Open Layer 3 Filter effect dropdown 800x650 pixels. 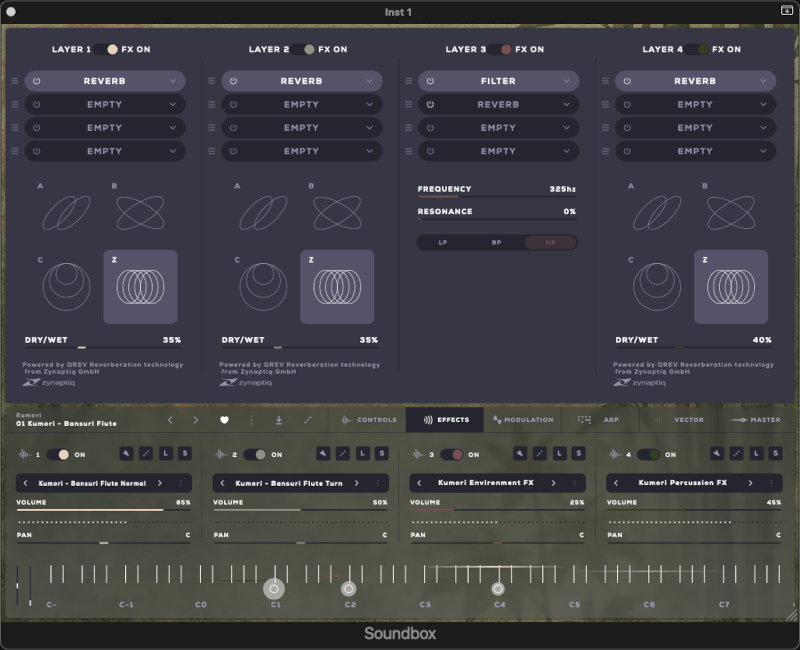coord(566,81)
